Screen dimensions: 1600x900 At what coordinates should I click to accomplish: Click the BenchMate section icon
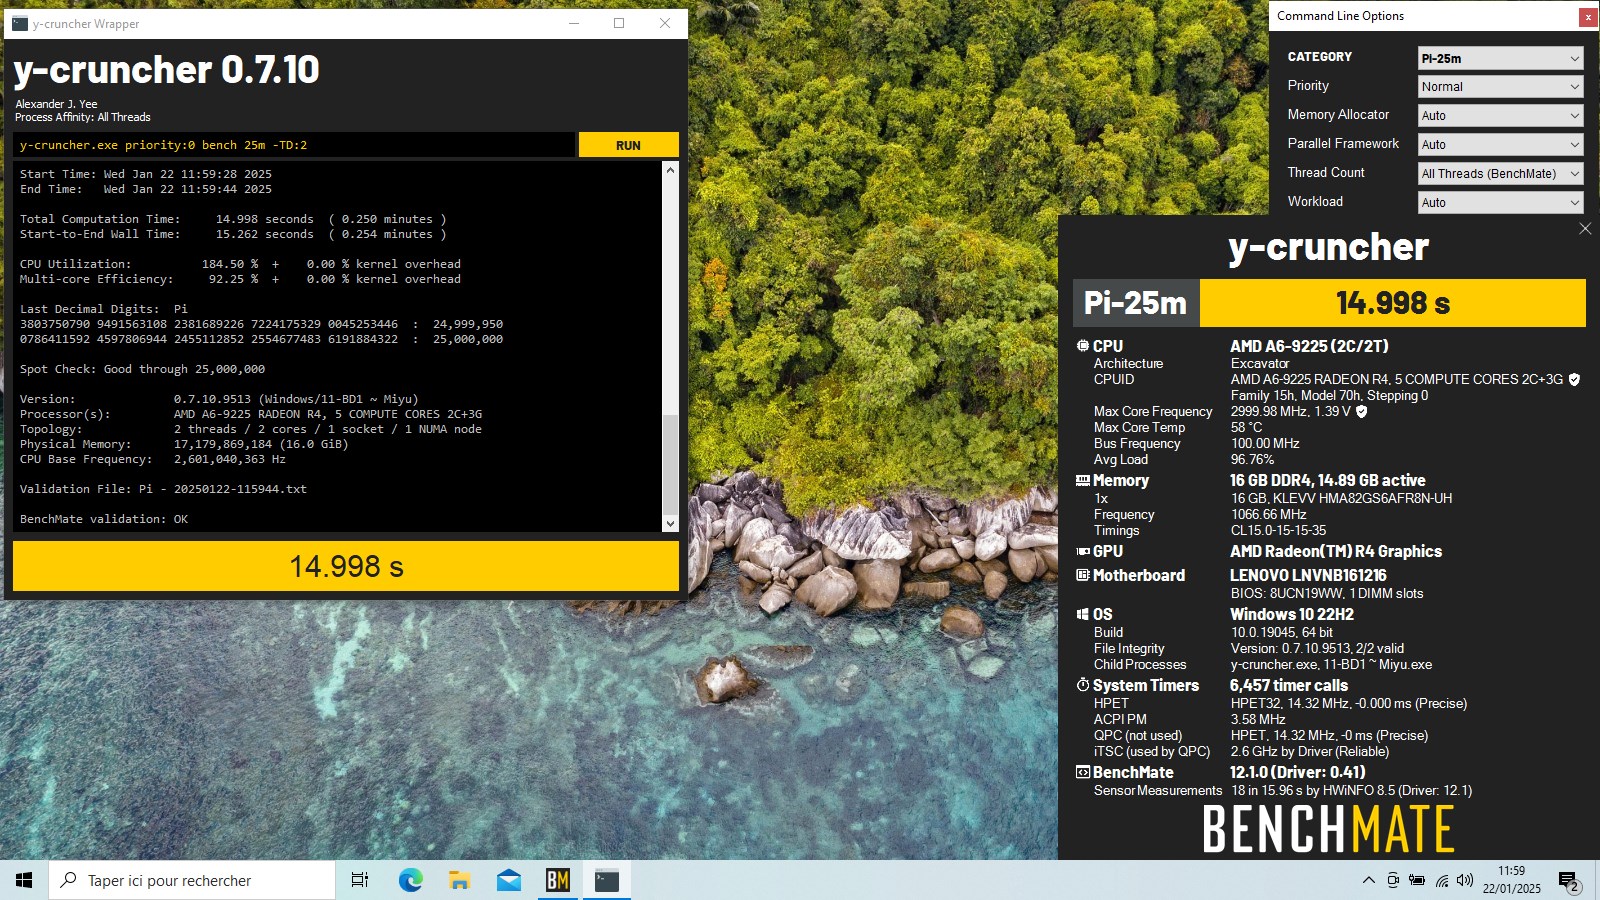tap(1082, 772)
